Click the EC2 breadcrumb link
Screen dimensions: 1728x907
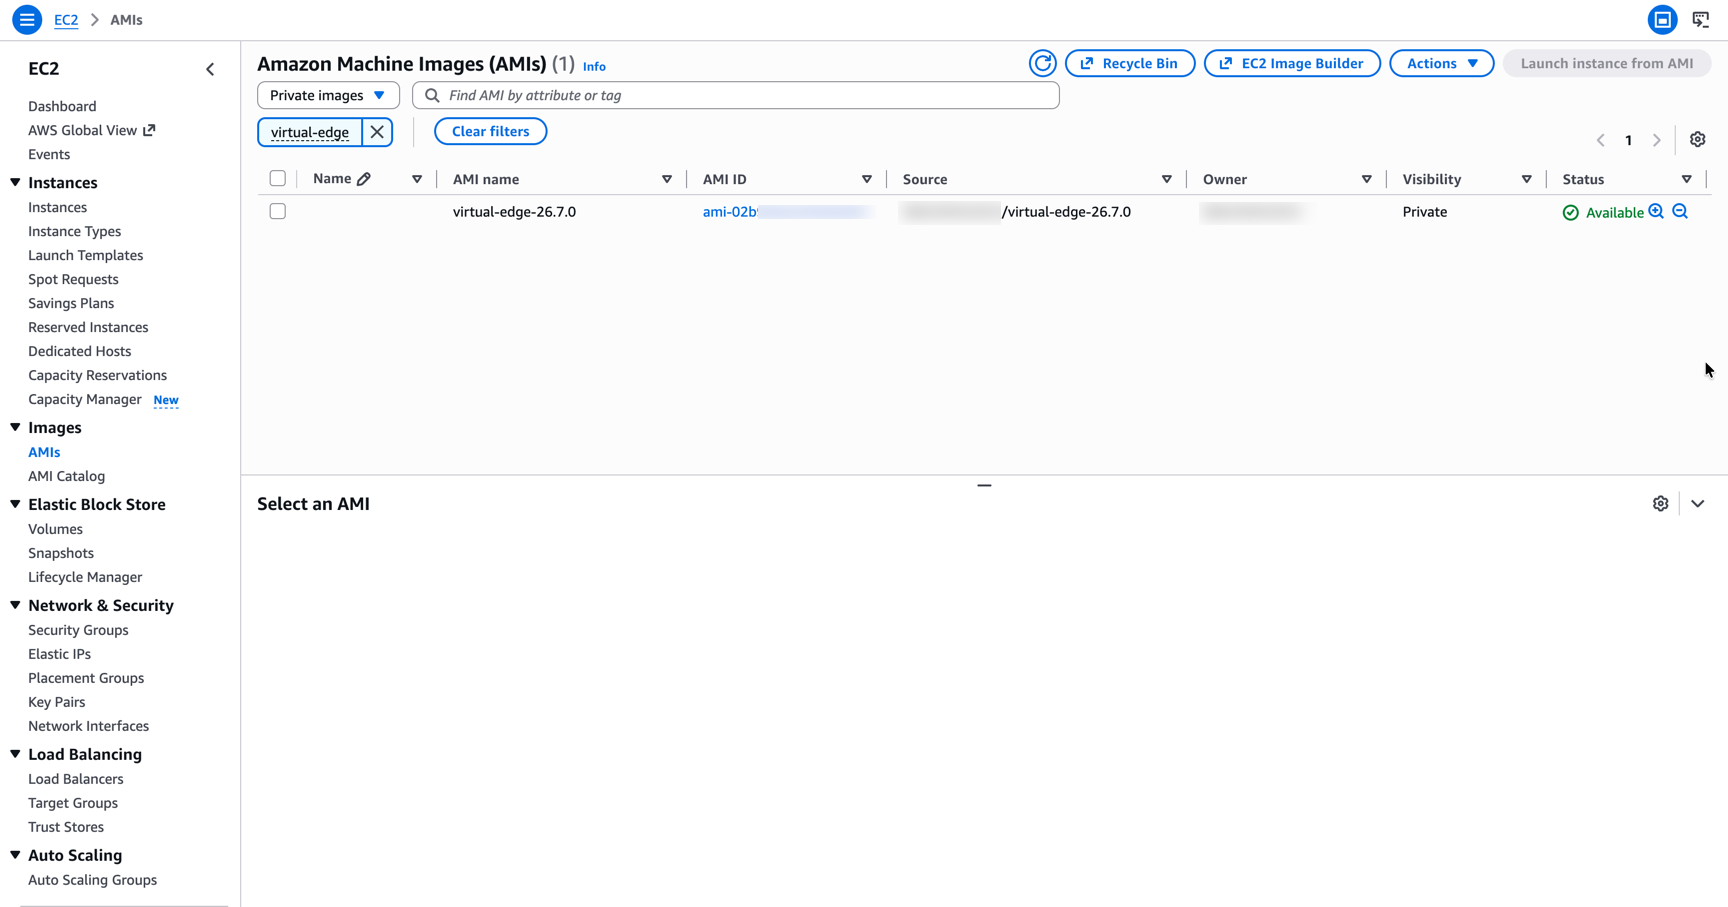[x=66, y=20]
